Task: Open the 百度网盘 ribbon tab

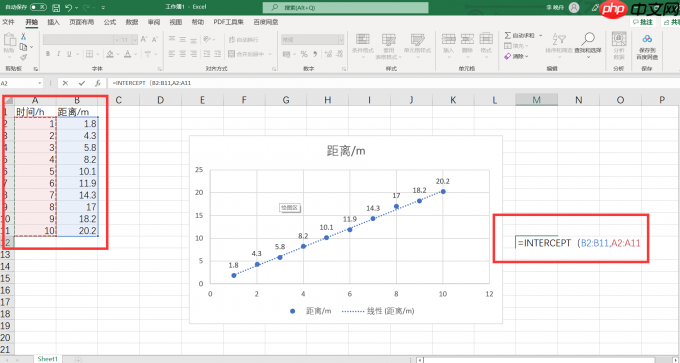Action: point(266,22)
